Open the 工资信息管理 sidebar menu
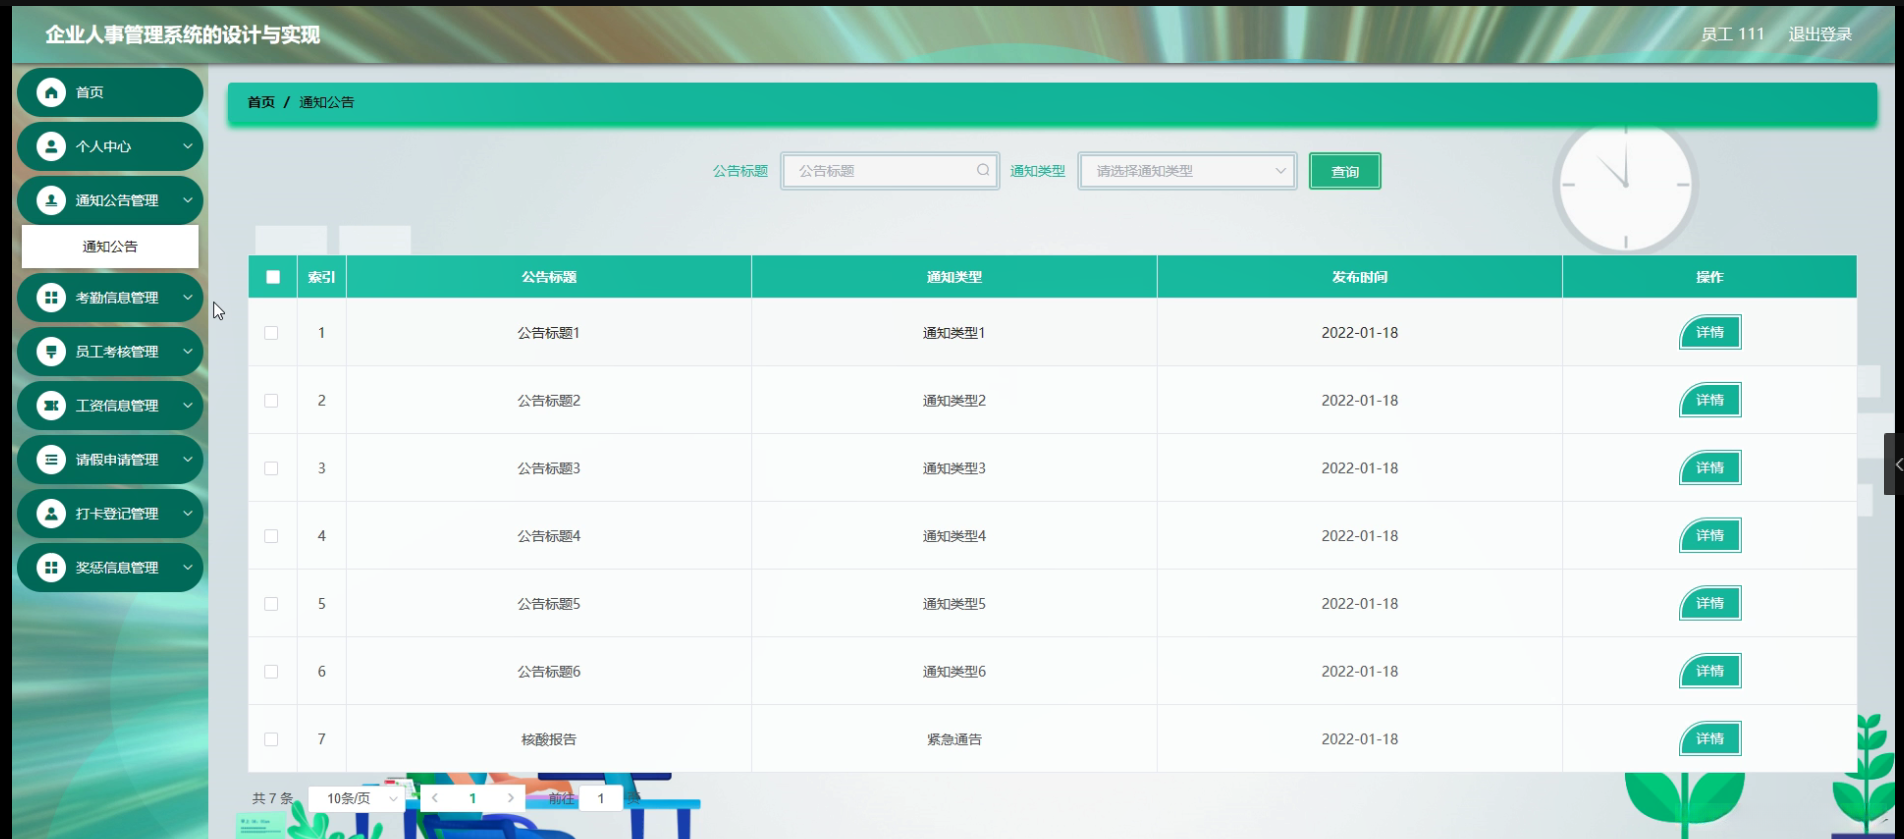1904x839 pixels. pos(110,405)
